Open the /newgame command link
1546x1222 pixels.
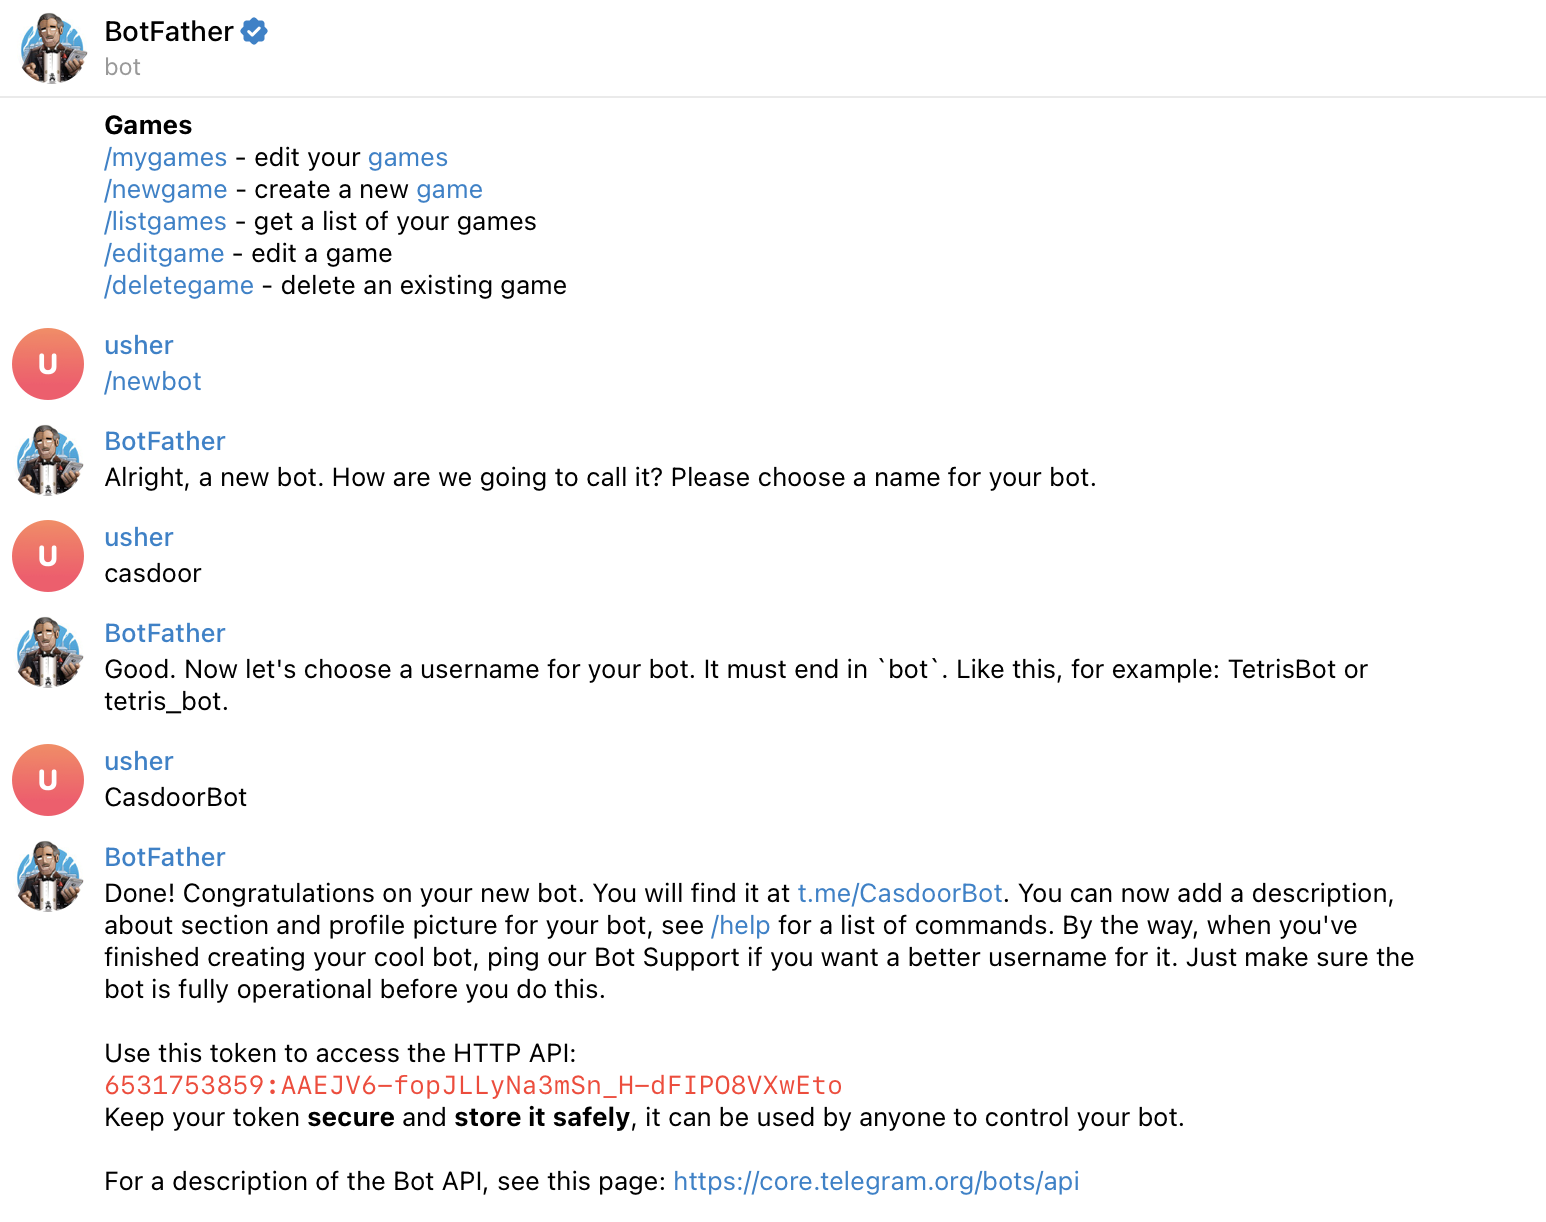click(165, 189)
